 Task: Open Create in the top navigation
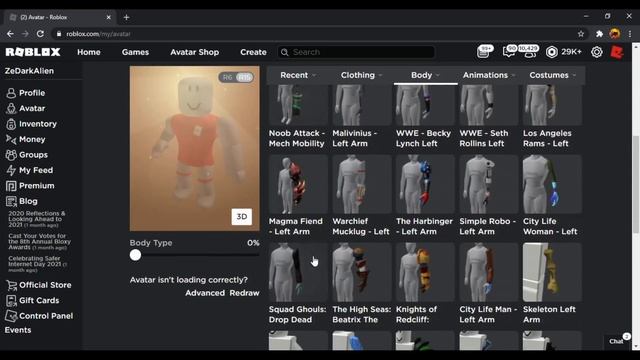tap(253, 52)
